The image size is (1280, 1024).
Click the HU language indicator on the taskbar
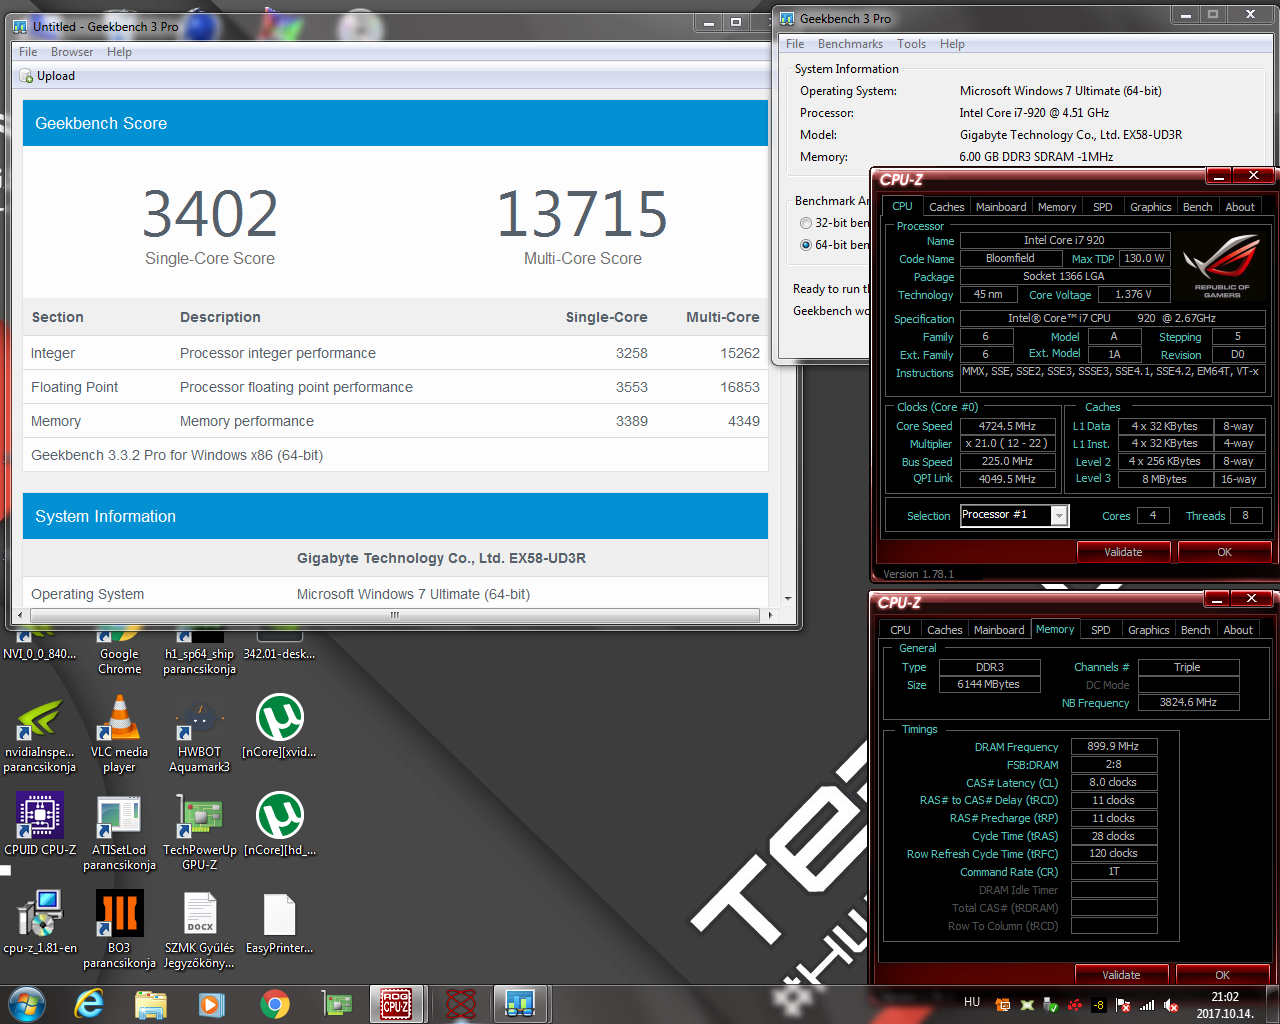pos(972,1001)
